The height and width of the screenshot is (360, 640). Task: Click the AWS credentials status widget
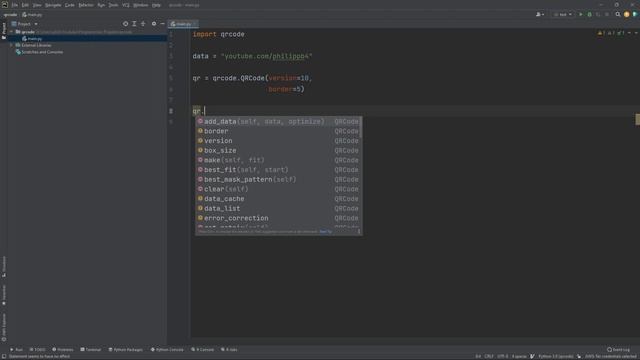pyautogui.click(x=612, y=357)
